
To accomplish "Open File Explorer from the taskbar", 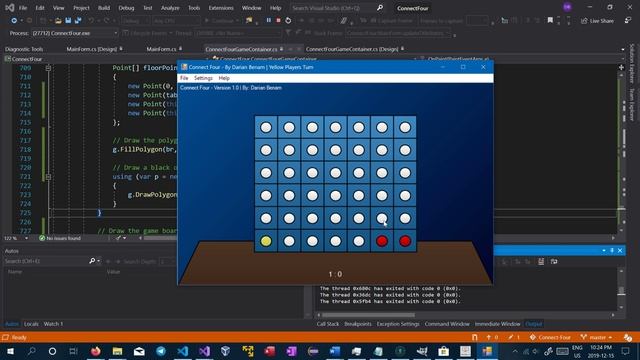I will [118, 351].
